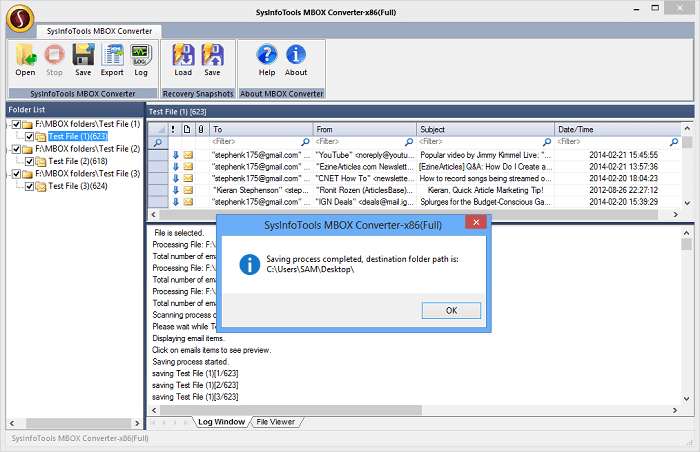700x452 pixels.
Task: Click the log window horizontal scrollbar thumb
Action: pos(291,410)
